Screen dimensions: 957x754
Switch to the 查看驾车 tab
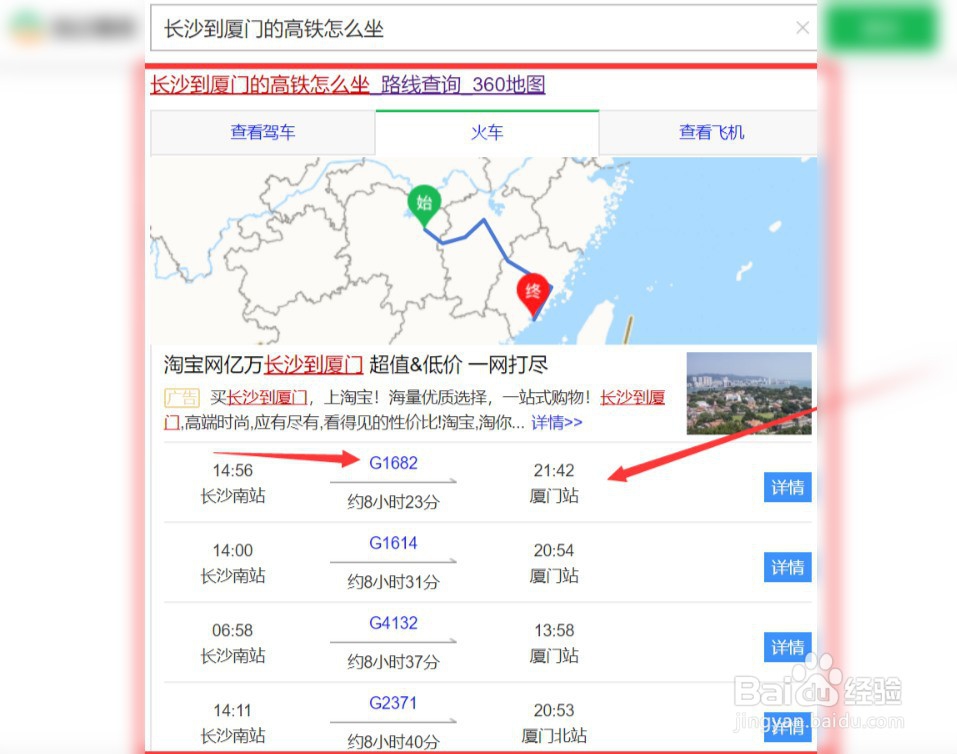coord(262,132)
